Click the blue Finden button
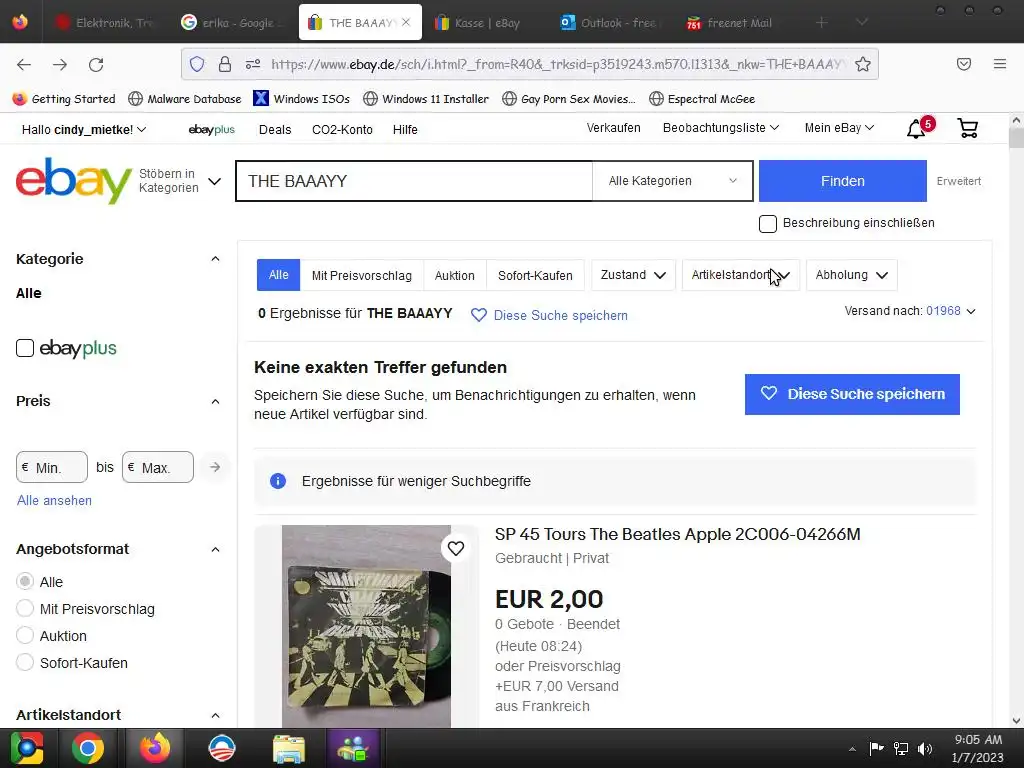 (x=842, y=181)
